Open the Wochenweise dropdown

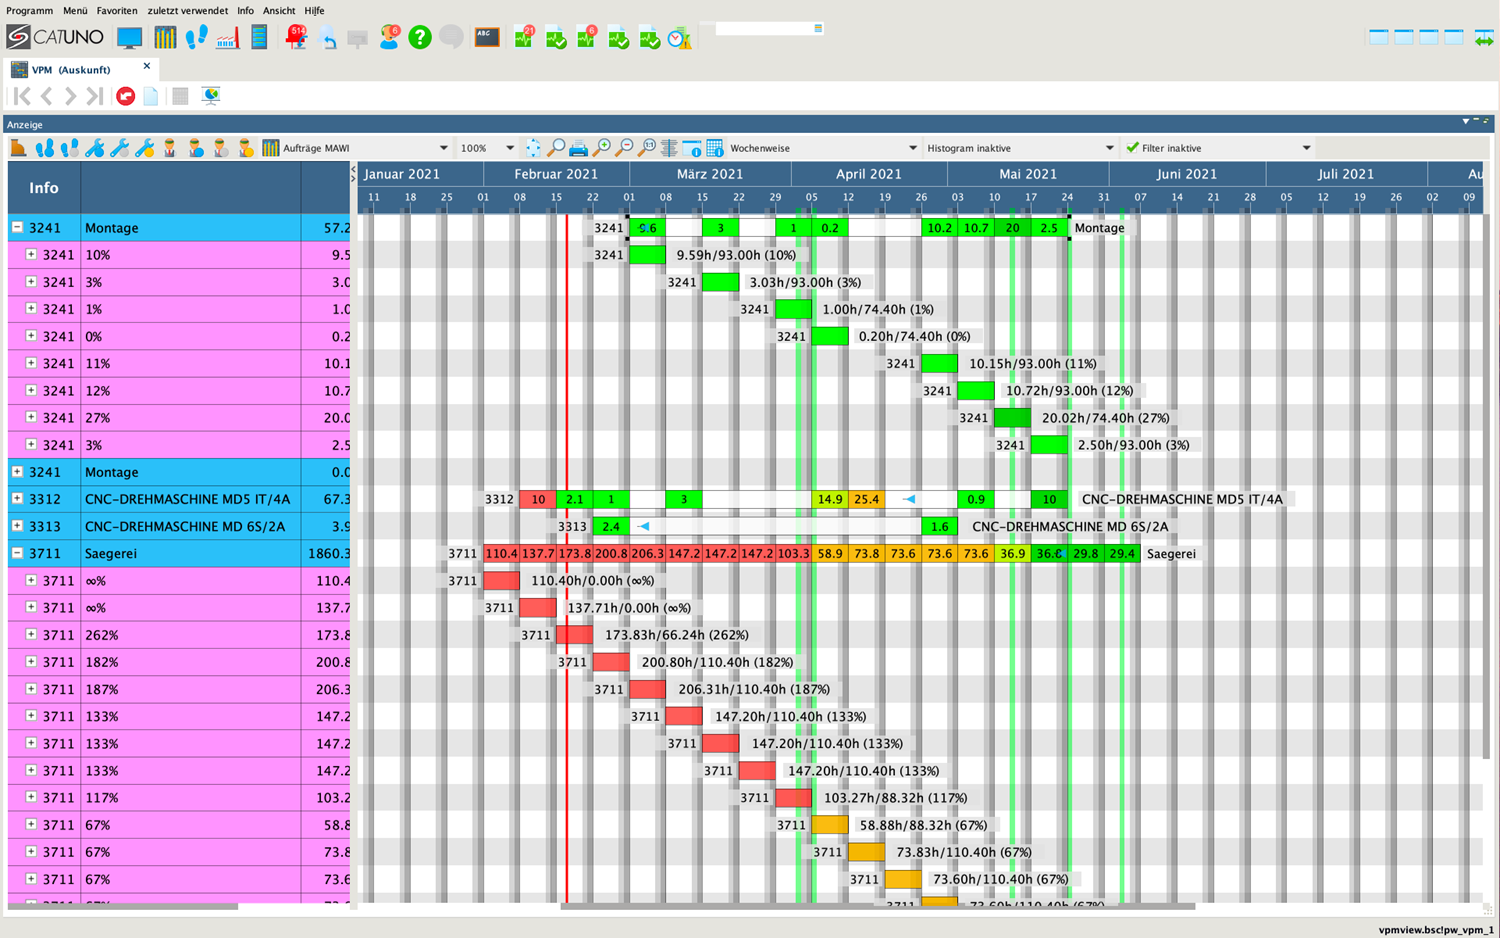(x=911, y=147)
